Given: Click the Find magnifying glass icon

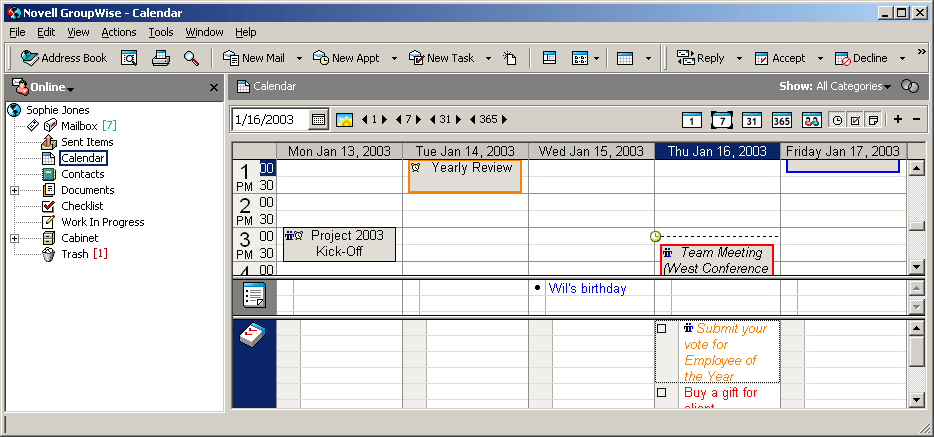Looking at the screenshot, I should point(191,58).
